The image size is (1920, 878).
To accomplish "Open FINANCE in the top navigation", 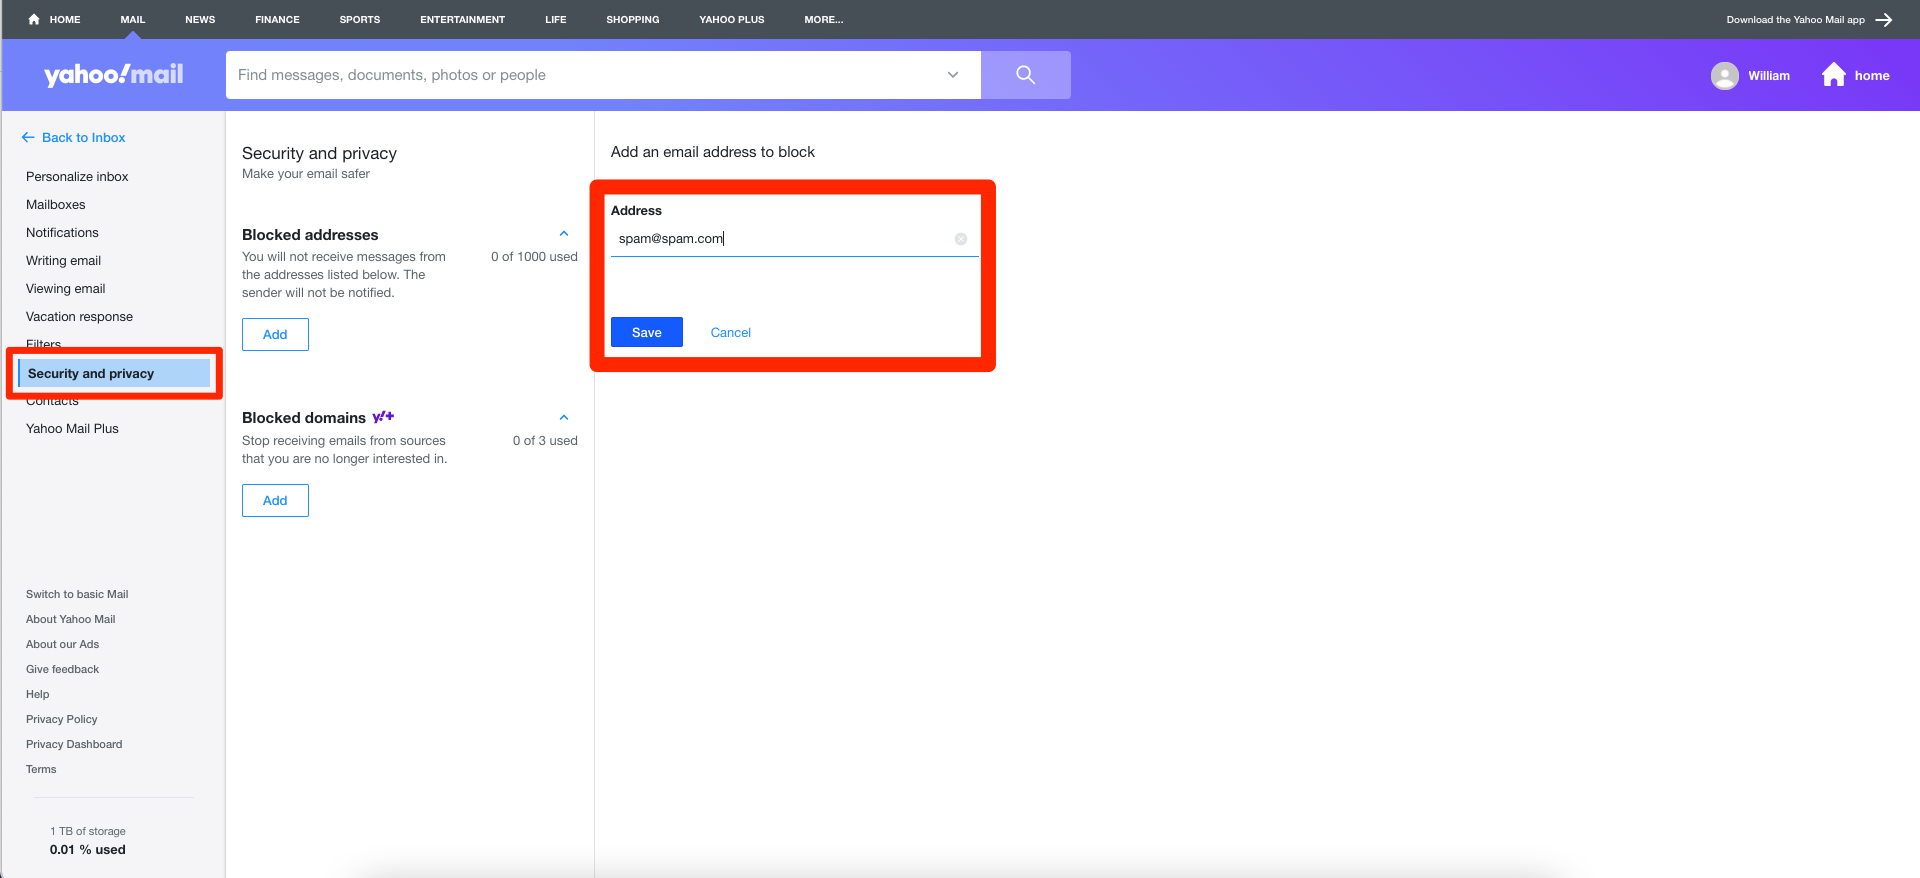I will click(x=277, y=20).
